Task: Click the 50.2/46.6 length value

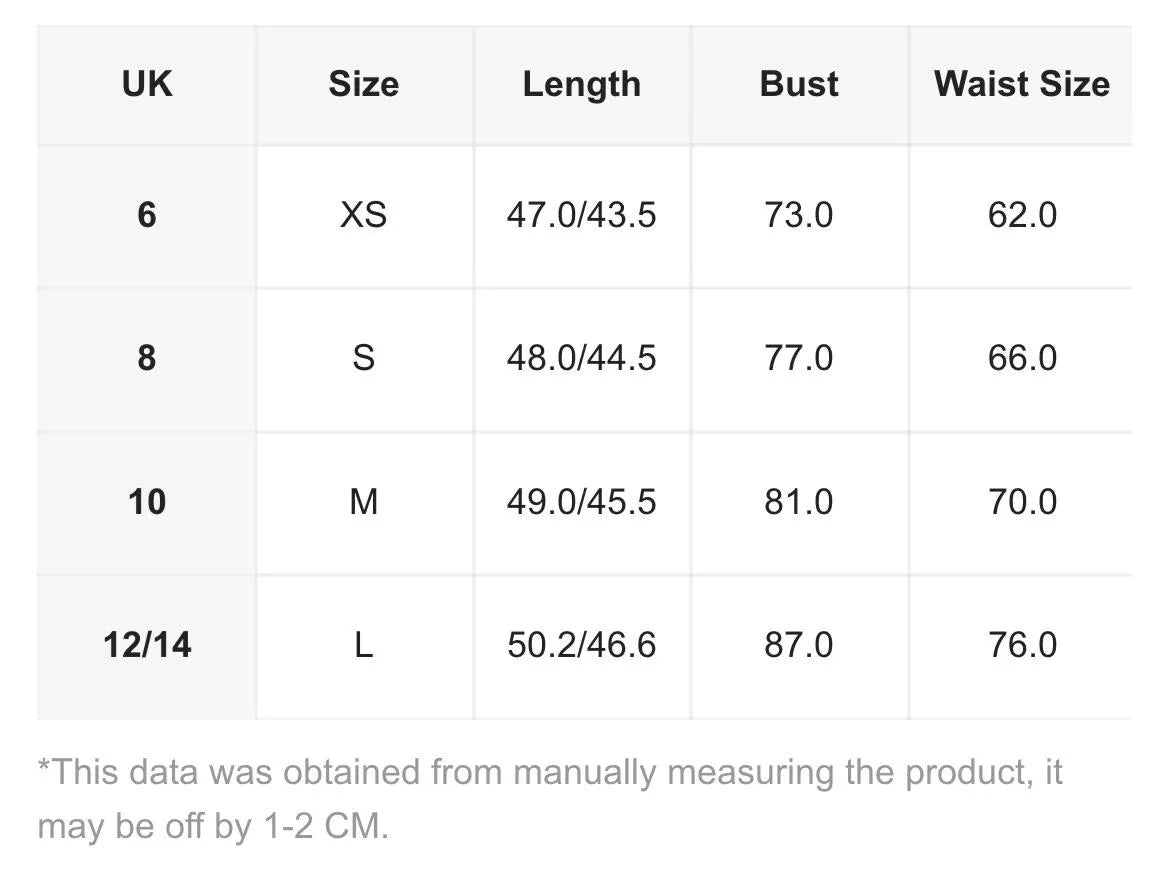Action: [581, 645]
